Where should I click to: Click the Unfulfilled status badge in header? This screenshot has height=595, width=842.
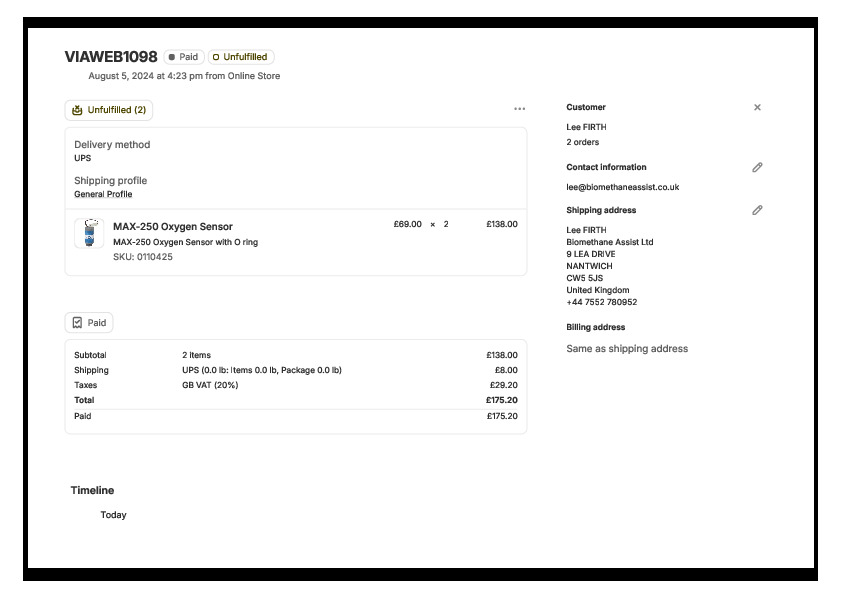point(240,57)
